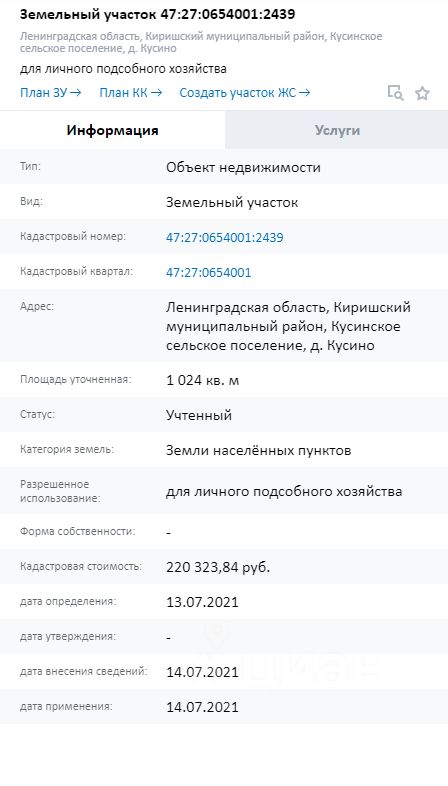Click the Кадастровая стоимость value 220 323,84 руб.
The width and height of the screenshot is (448, 786).
coord(218,567)
